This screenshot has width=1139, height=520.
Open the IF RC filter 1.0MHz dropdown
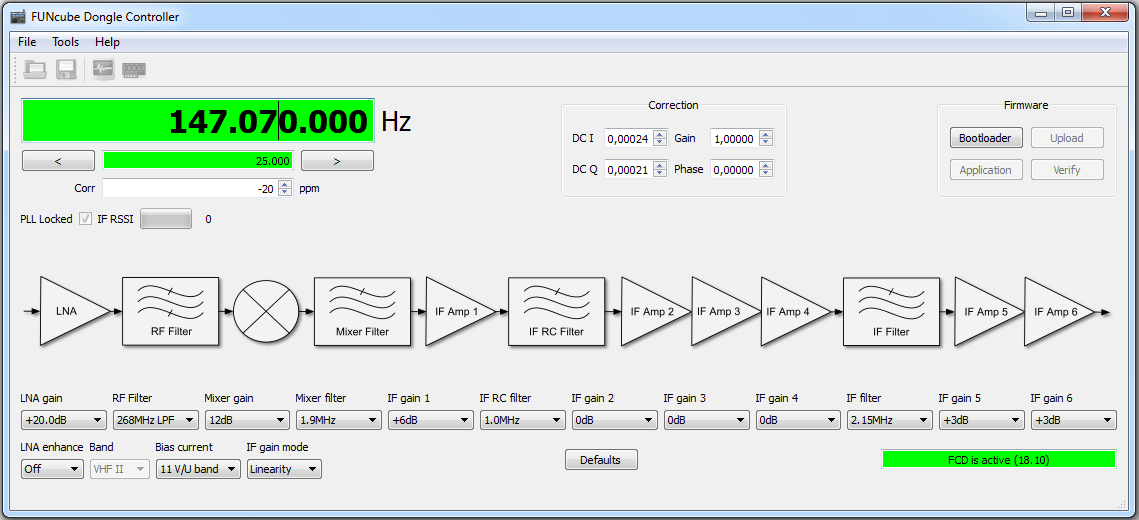(x=523, y=420)
